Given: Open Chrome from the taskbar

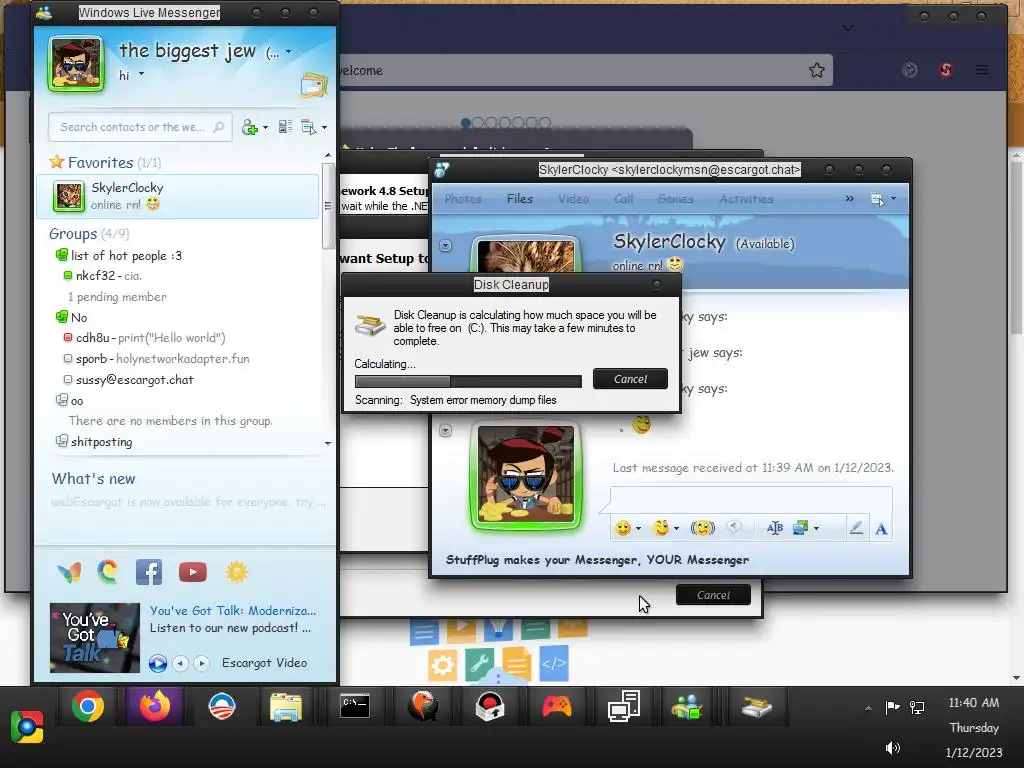Looking at the screenshot, I should pyautogui.click(x=88, y=707).
